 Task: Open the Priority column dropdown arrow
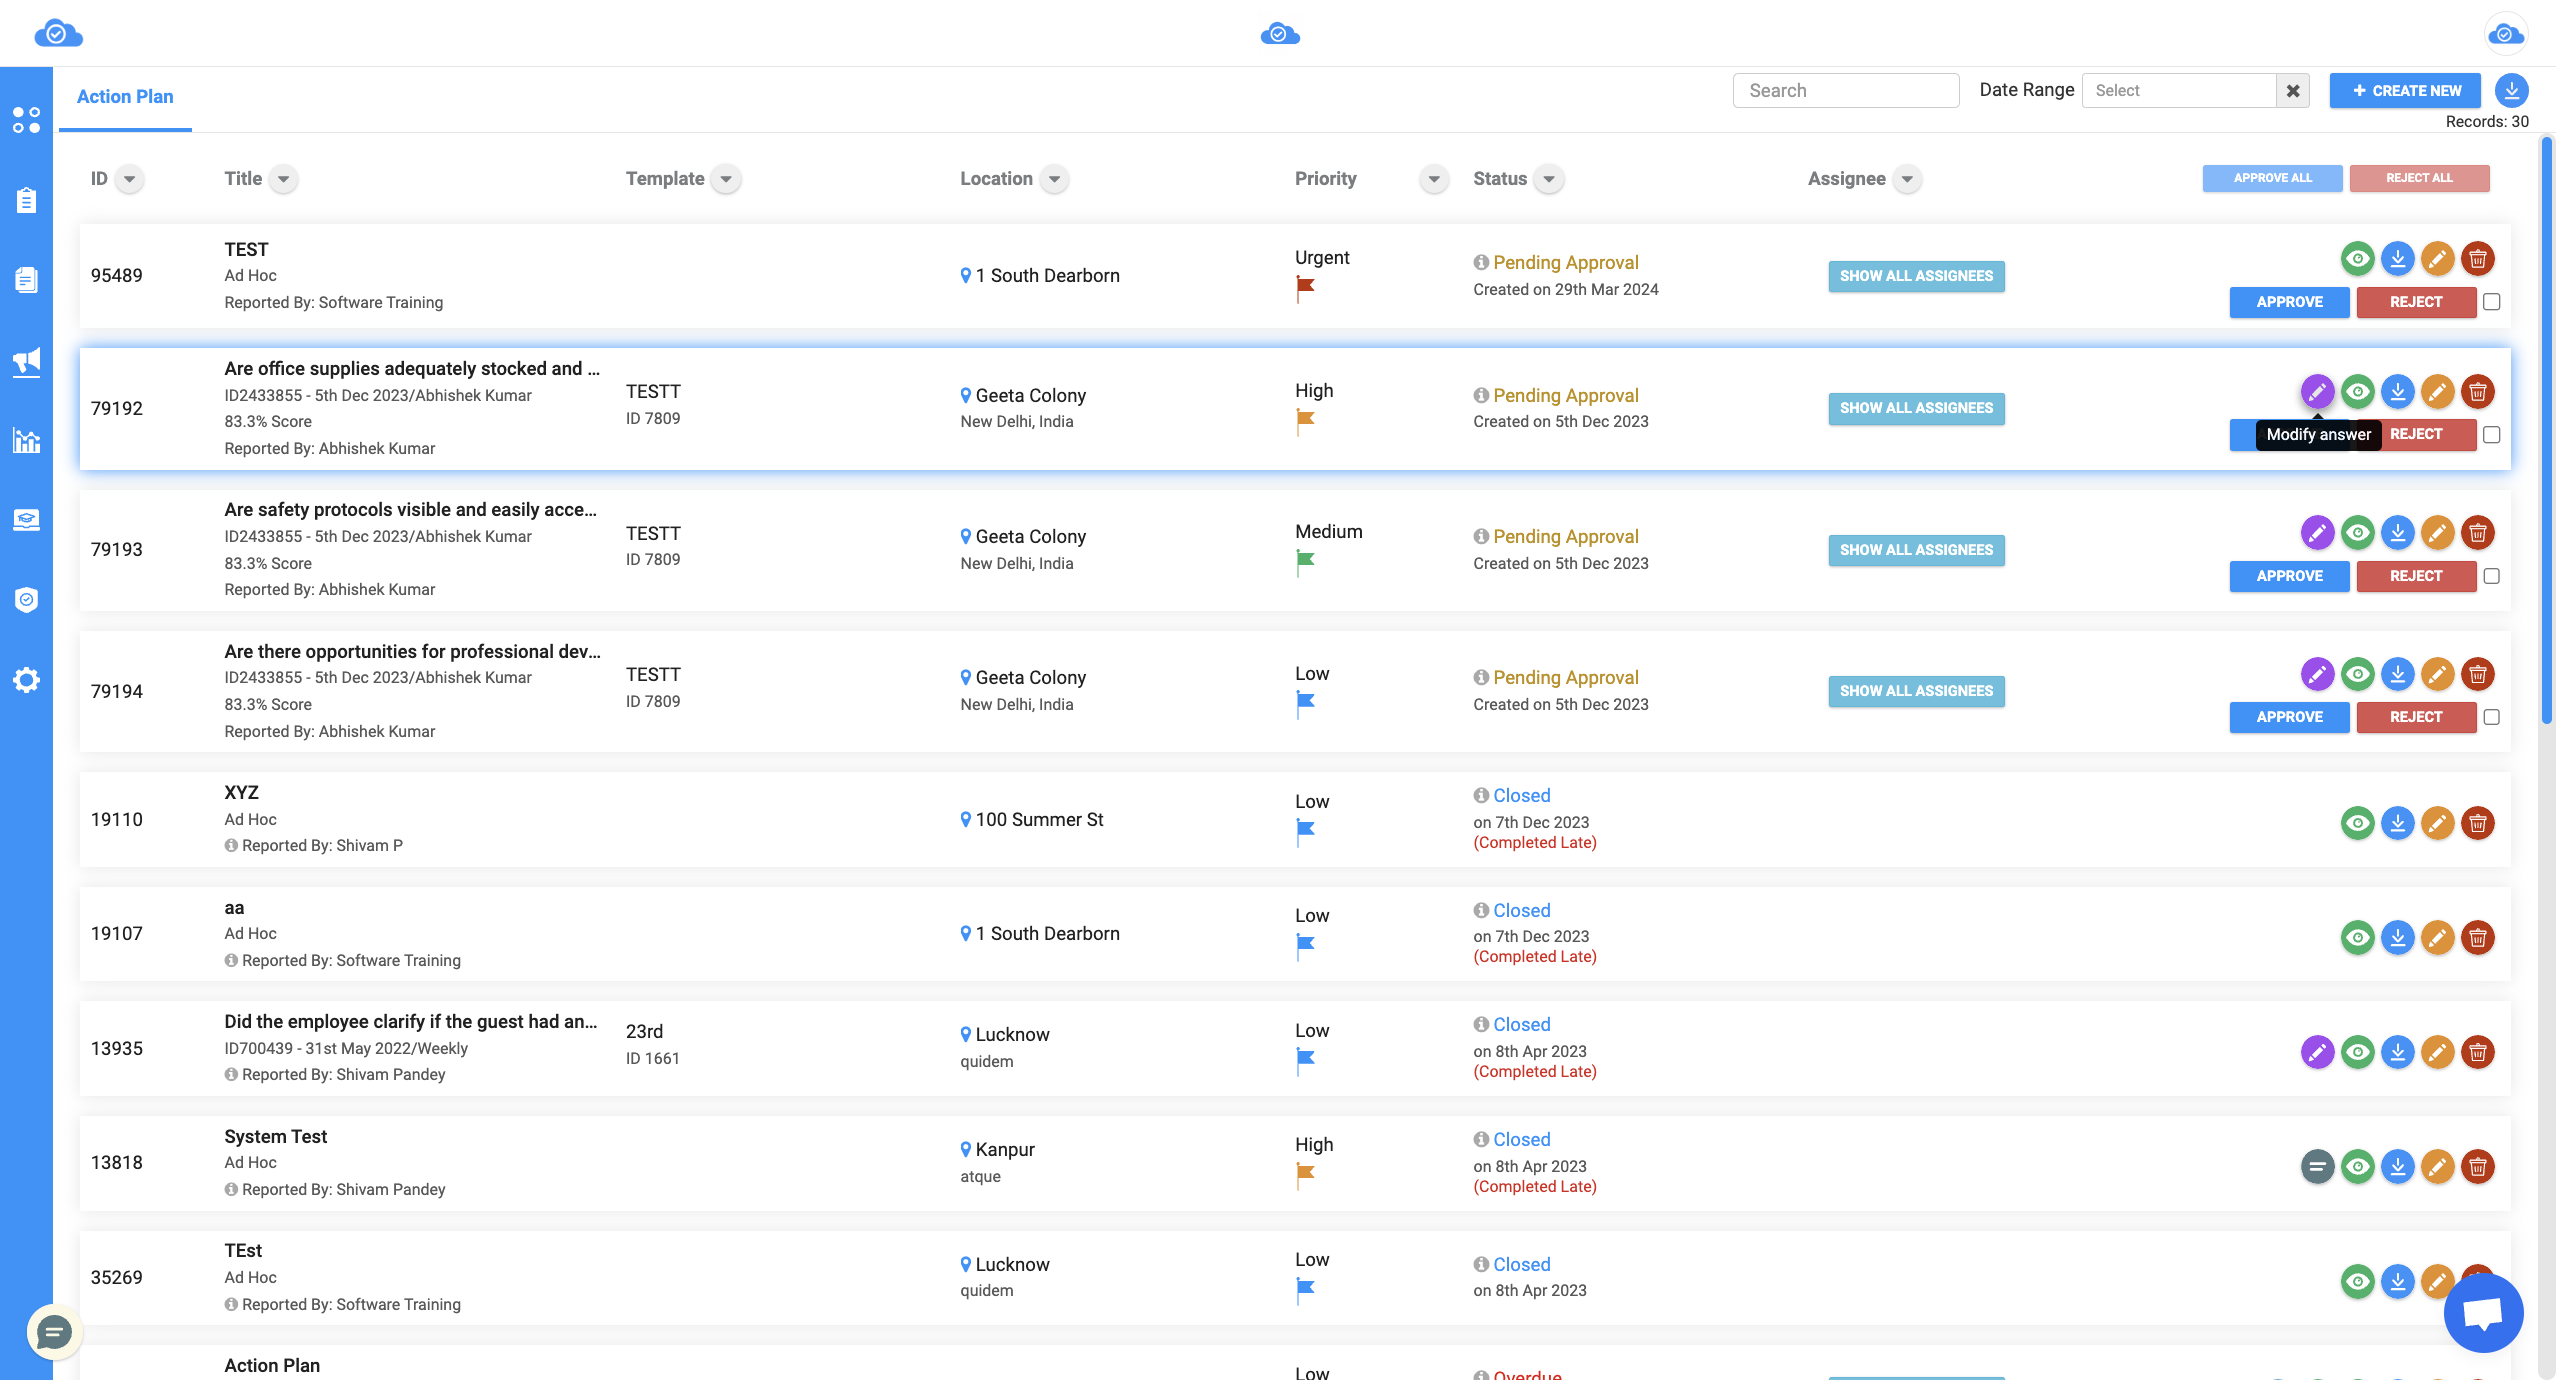pyautogui.click(x=1434, y=179)
